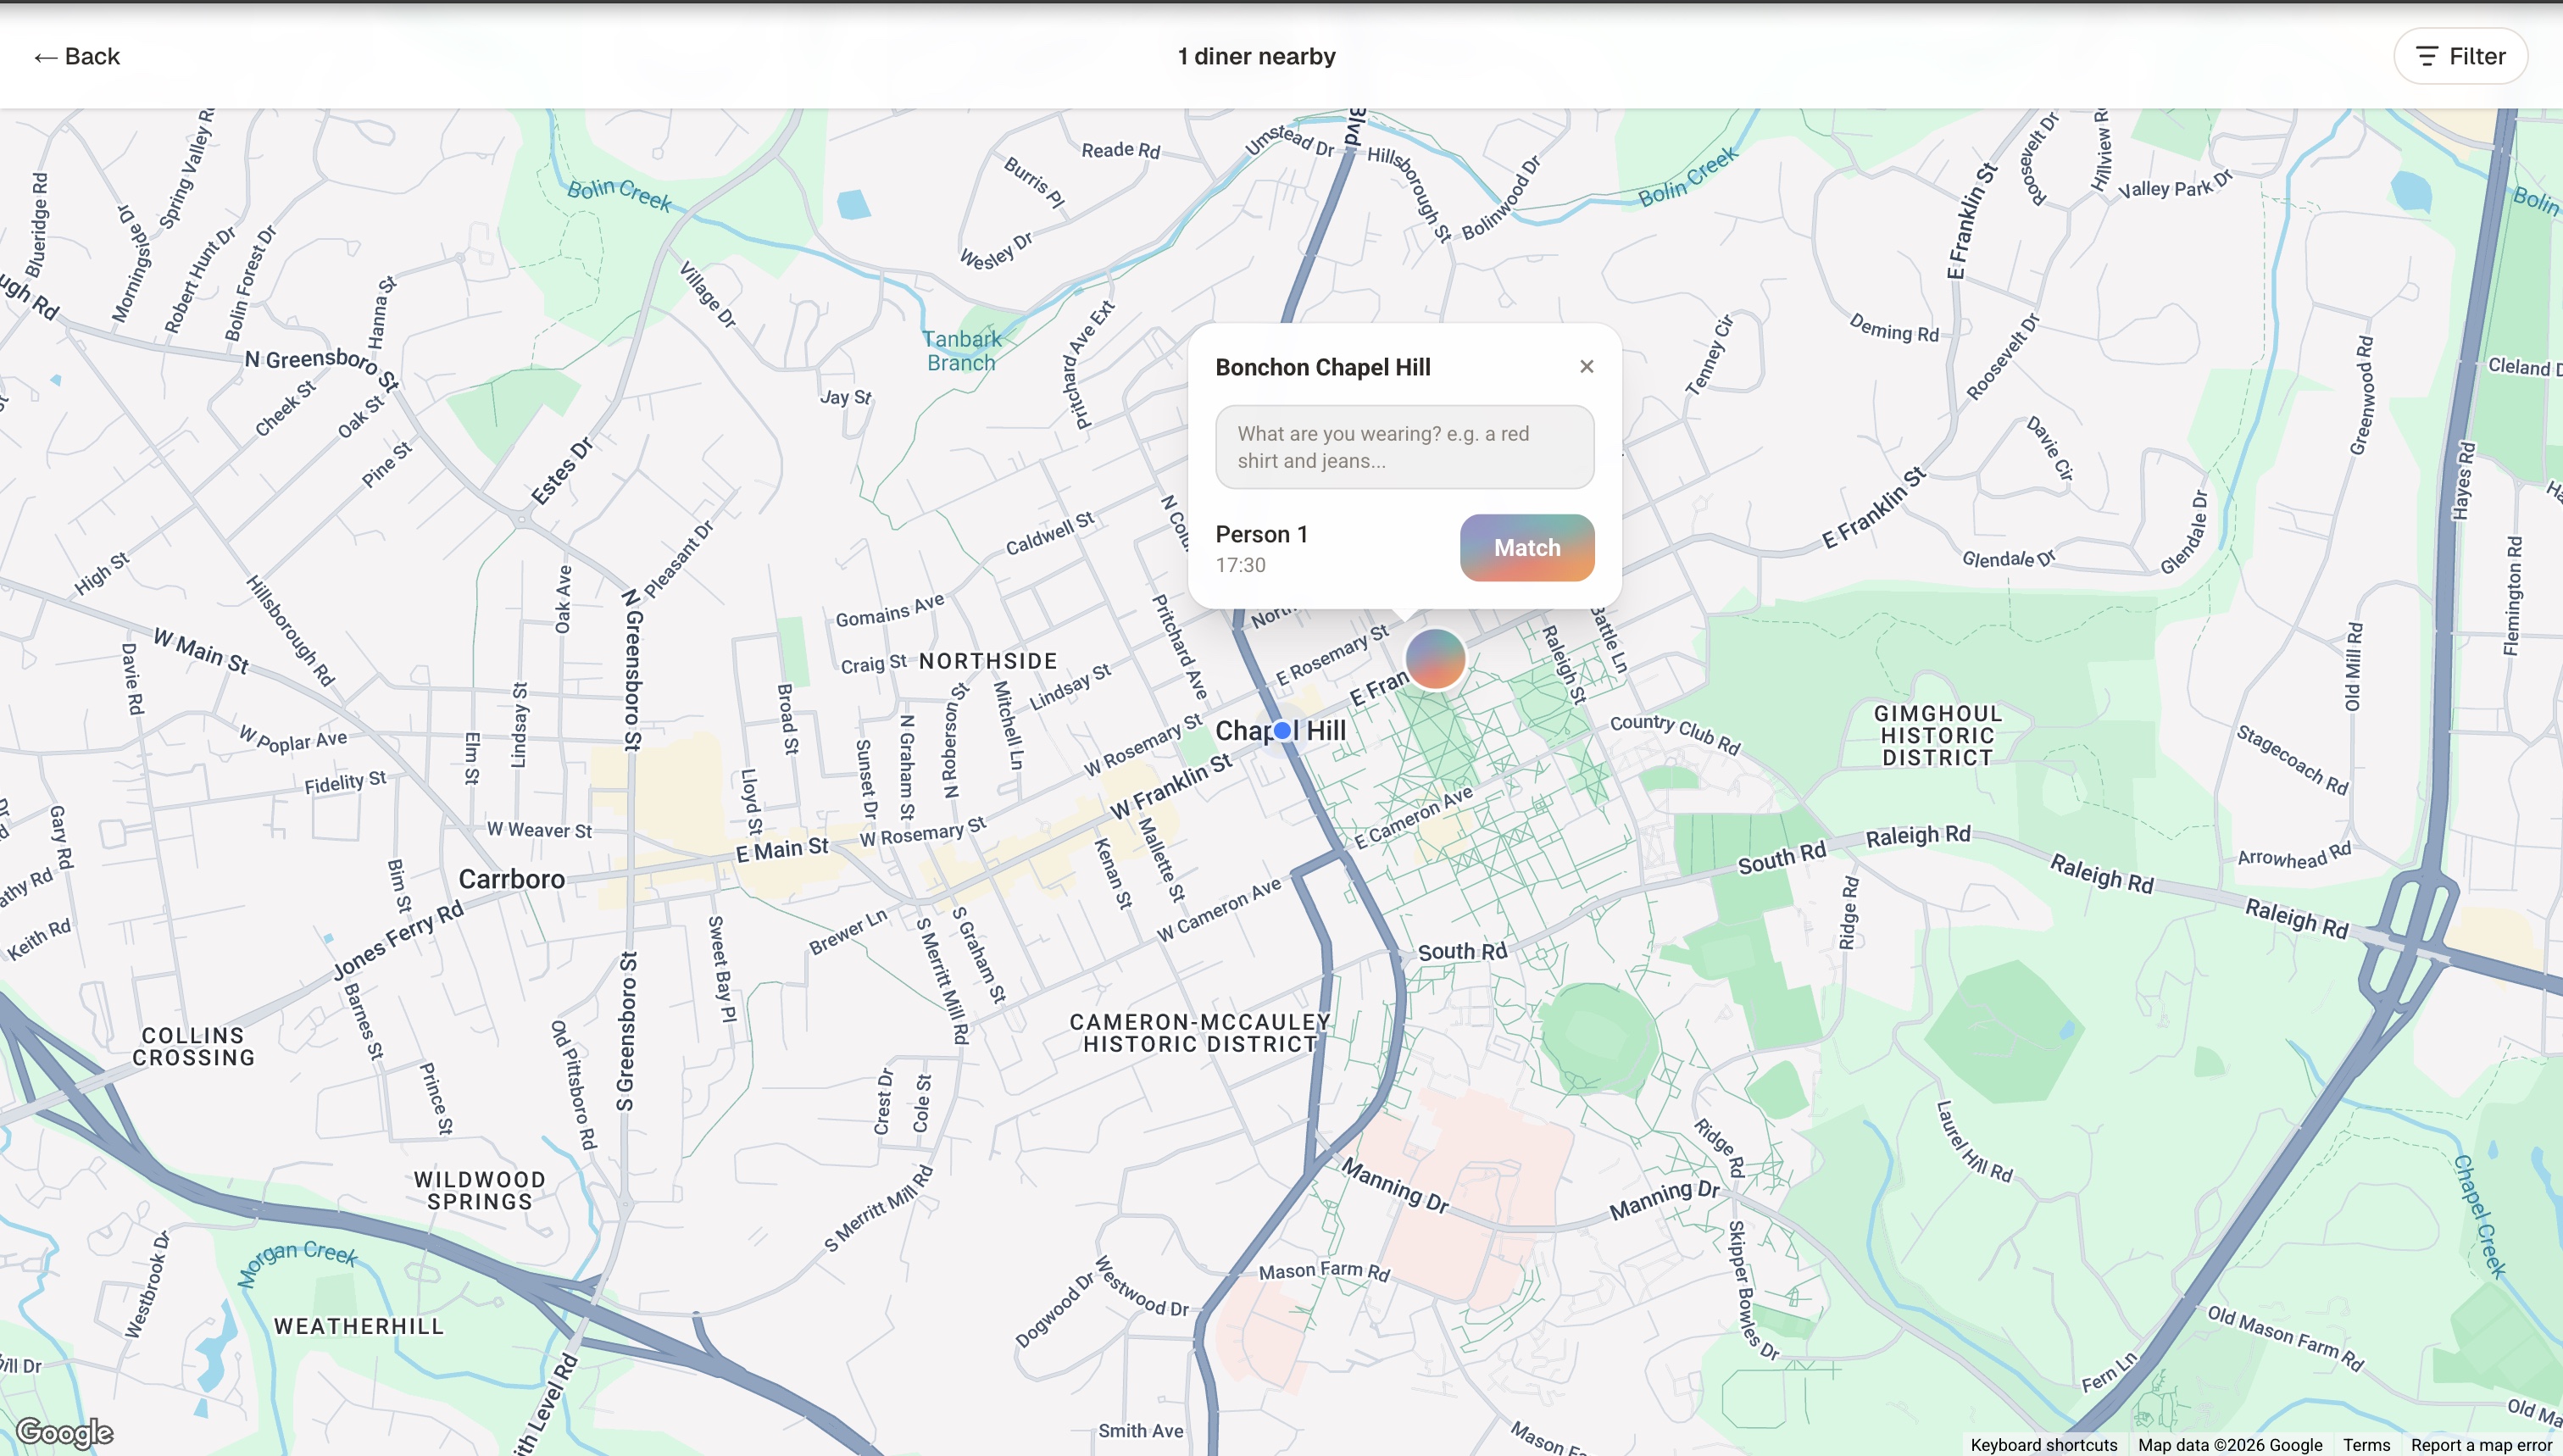The height and width of the screenshot is (1456, 2563).
Task: Click the Back arrow button
Action: 77,57
